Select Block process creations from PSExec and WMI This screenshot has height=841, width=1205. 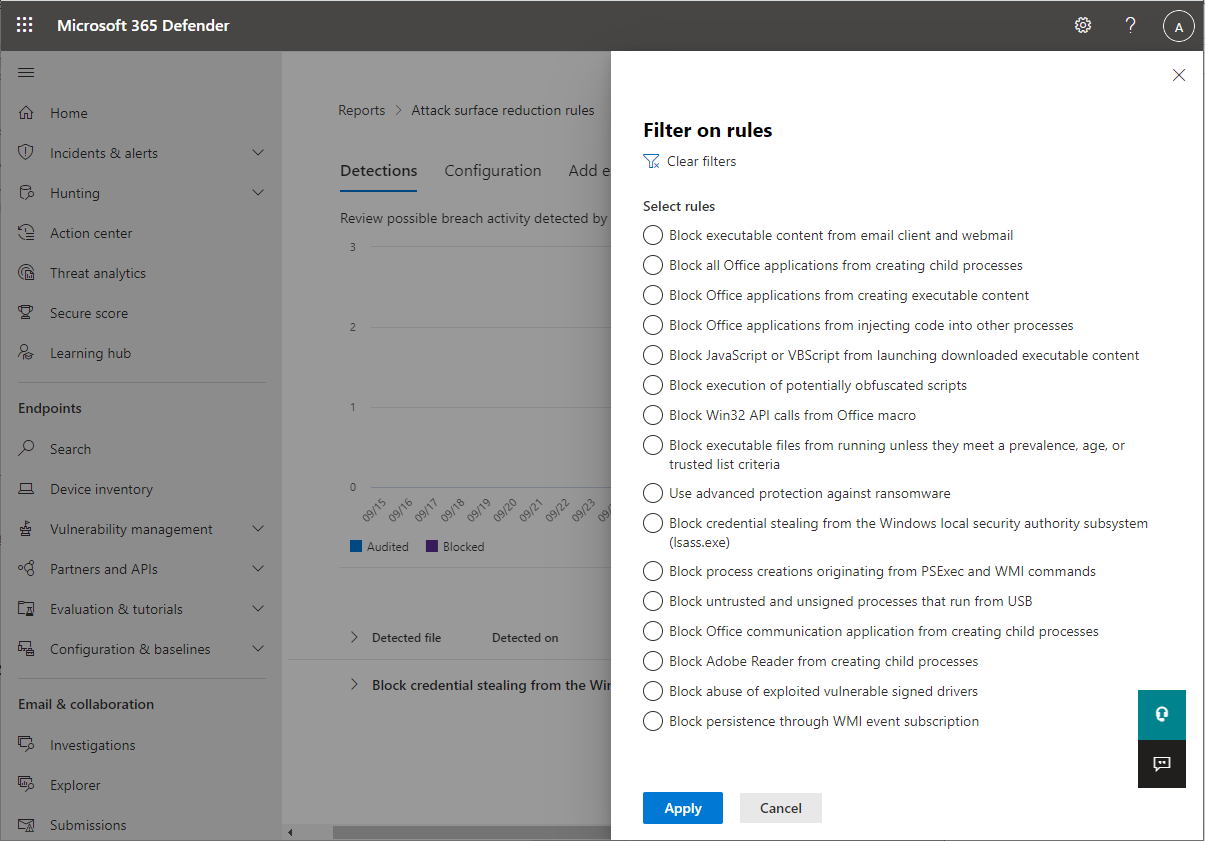[x=653, y=571]
